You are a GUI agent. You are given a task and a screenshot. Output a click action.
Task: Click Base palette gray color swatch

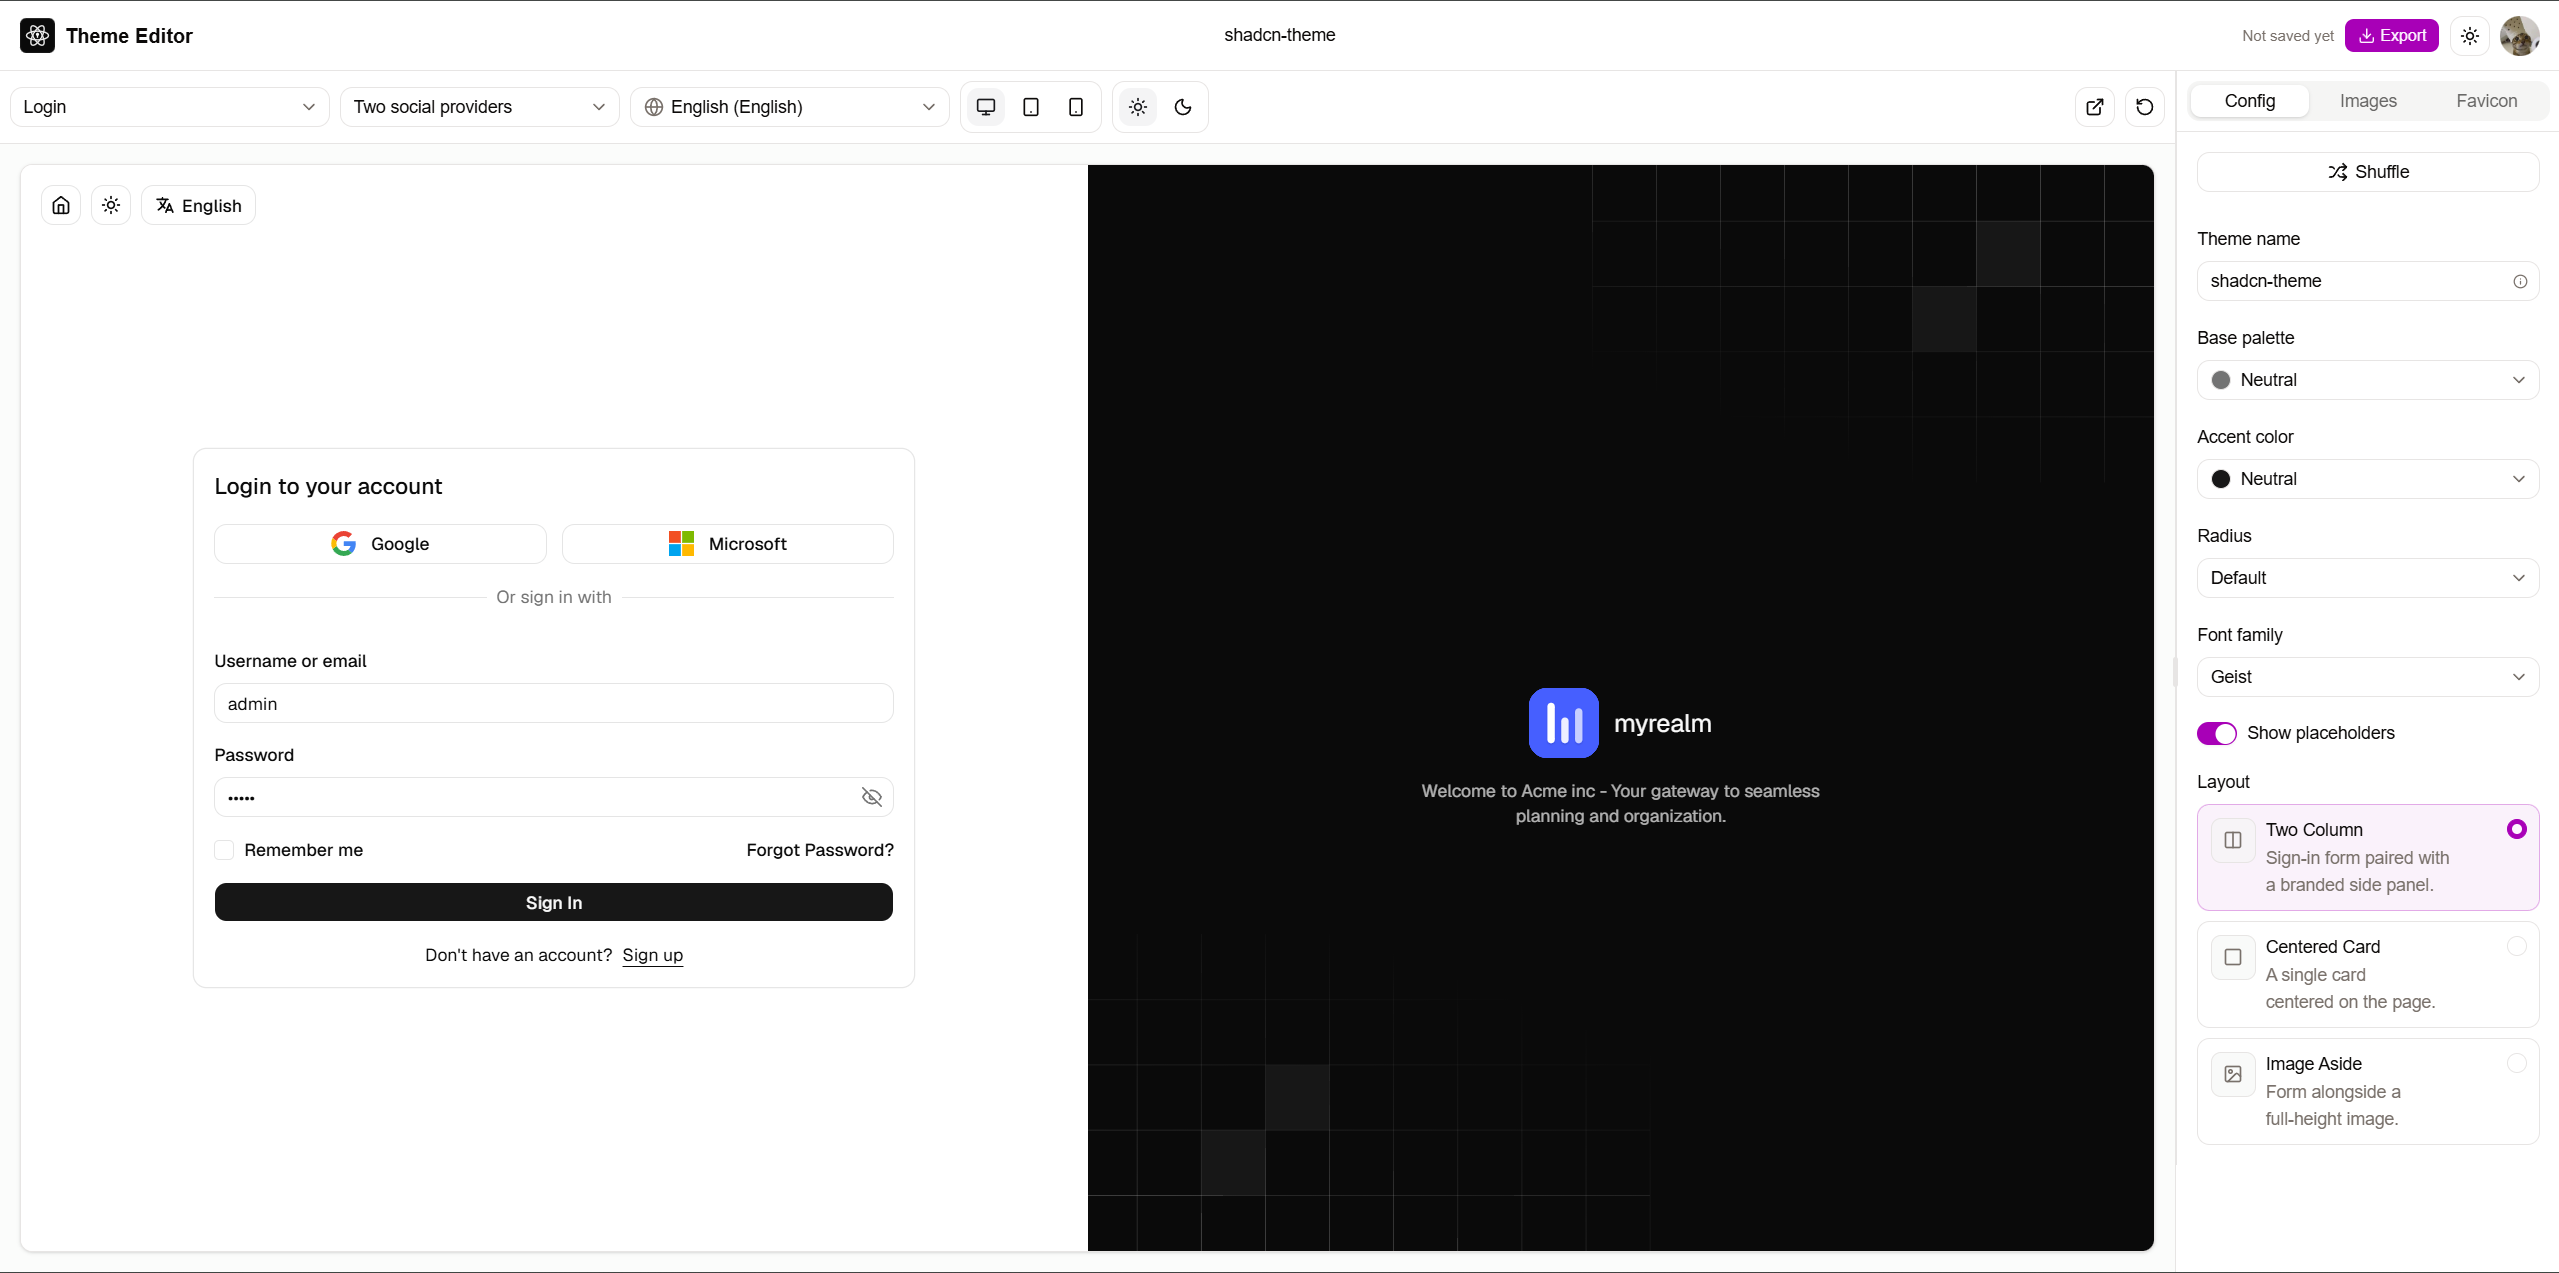[2221, 380]
